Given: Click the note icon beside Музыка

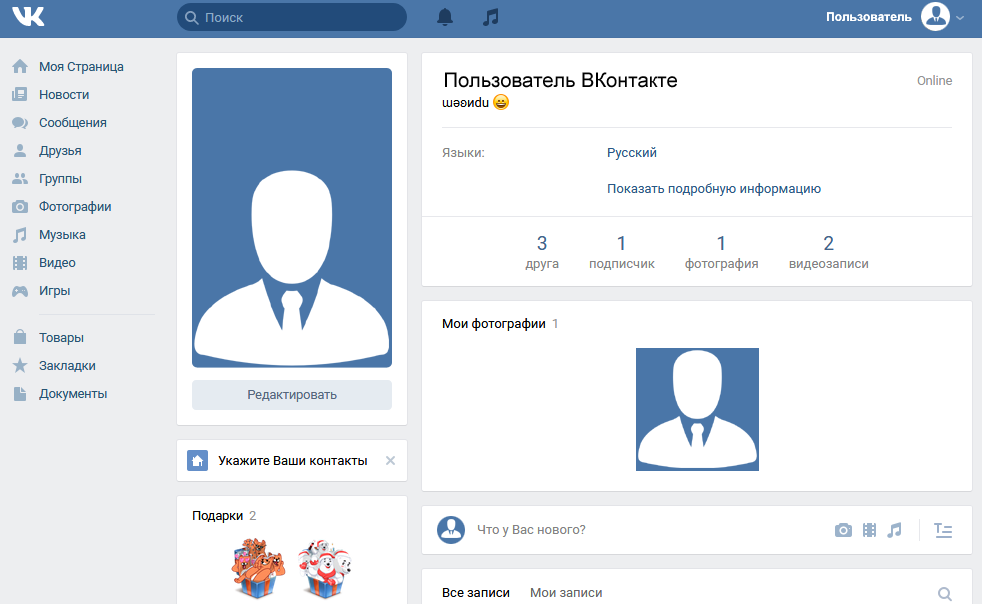Looking at the screenshot, I should (x=20, y=235).
